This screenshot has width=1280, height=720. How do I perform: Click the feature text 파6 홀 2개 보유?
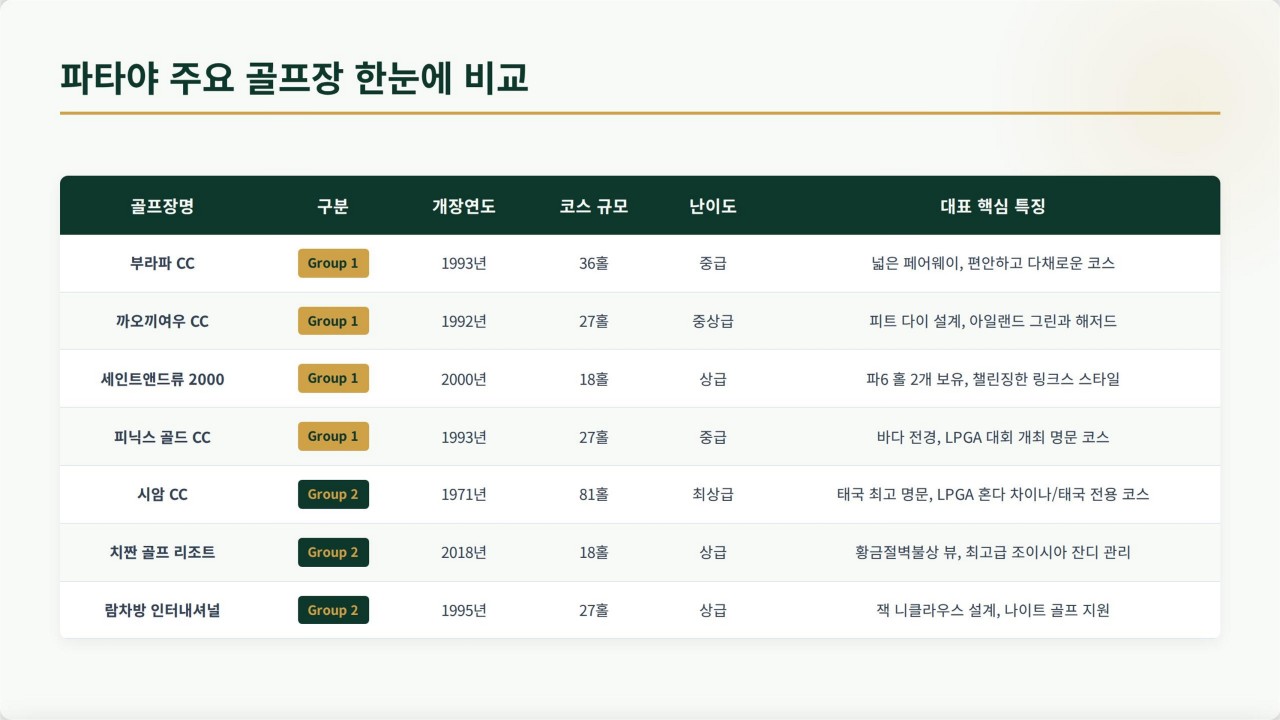click(x=917, y=379)
